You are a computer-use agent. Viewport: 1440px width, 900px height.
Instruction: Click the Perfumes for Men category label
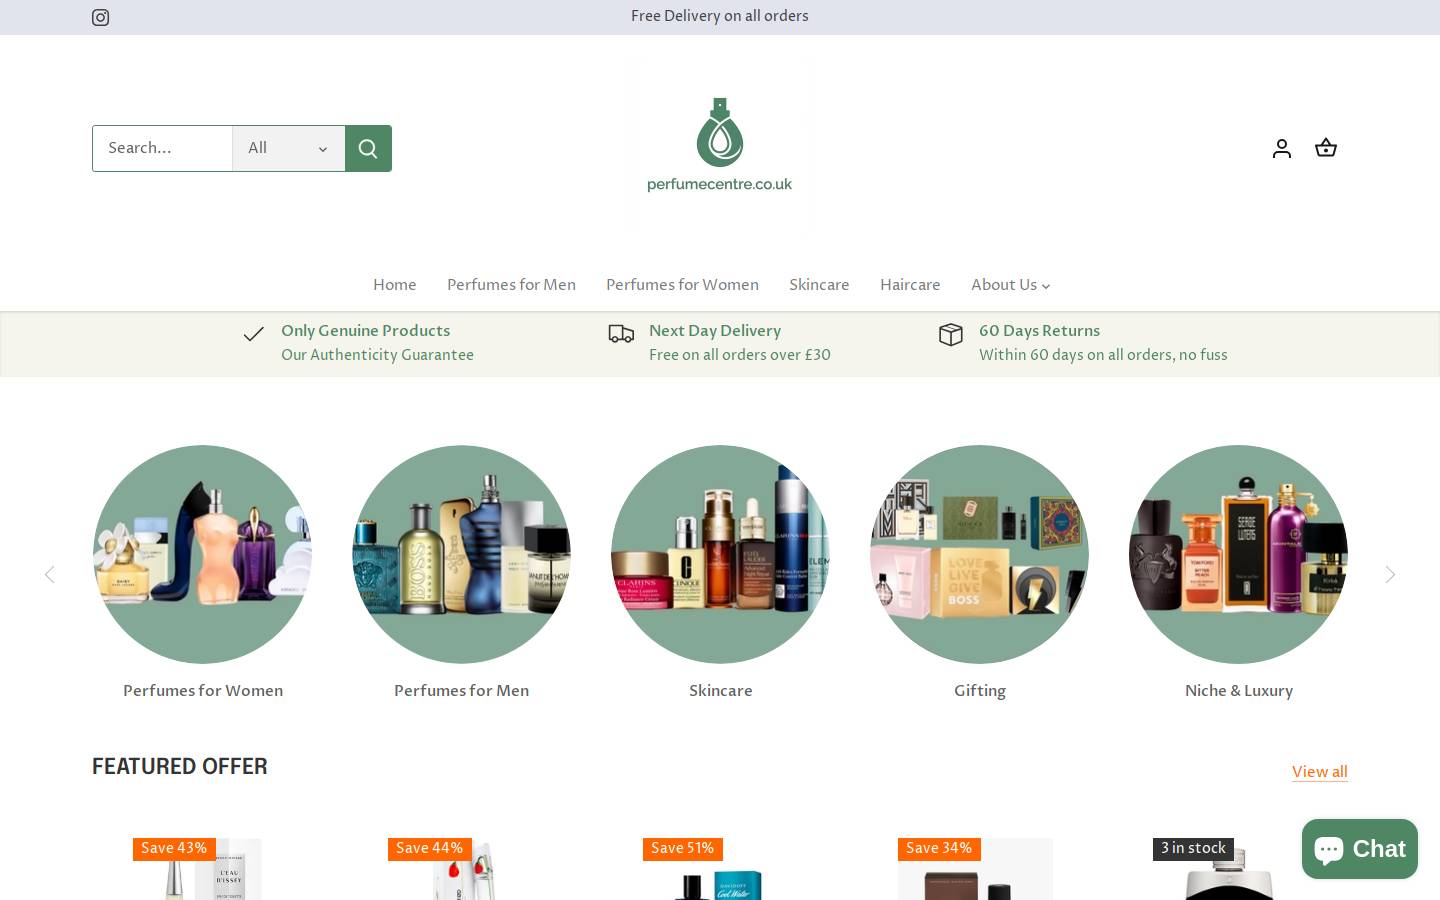(461, 691)
